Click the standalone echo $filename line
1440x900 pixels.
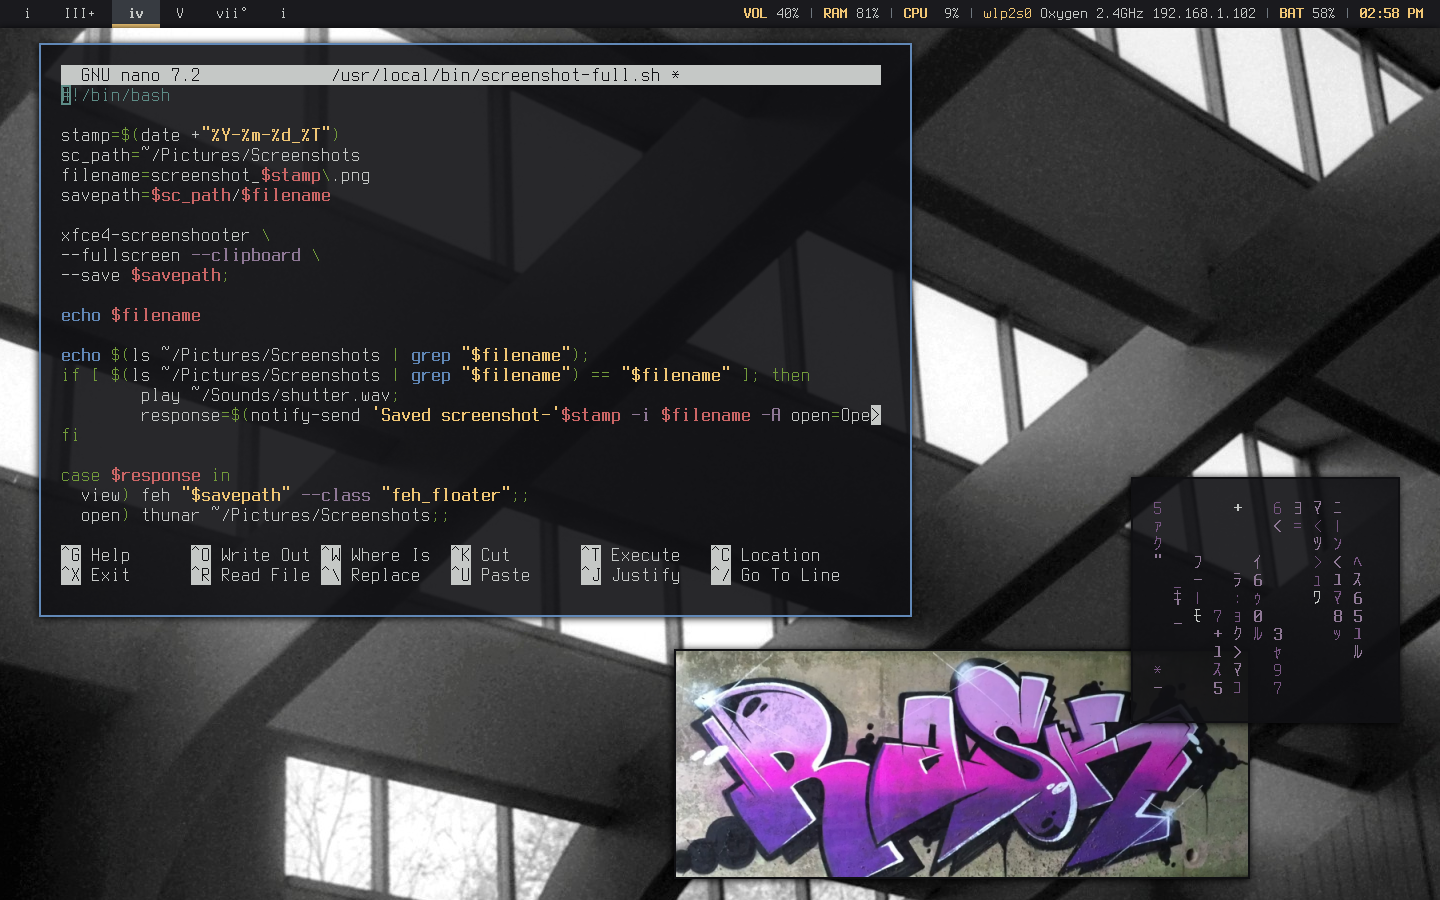click(131, 315)
